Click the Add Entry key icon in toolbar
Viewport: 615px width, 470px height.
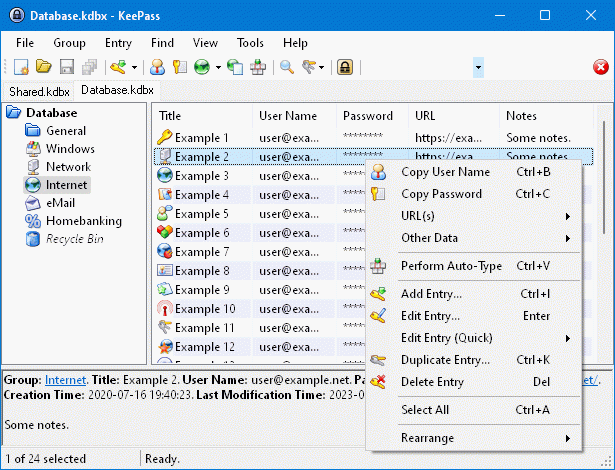click(118, 67)
